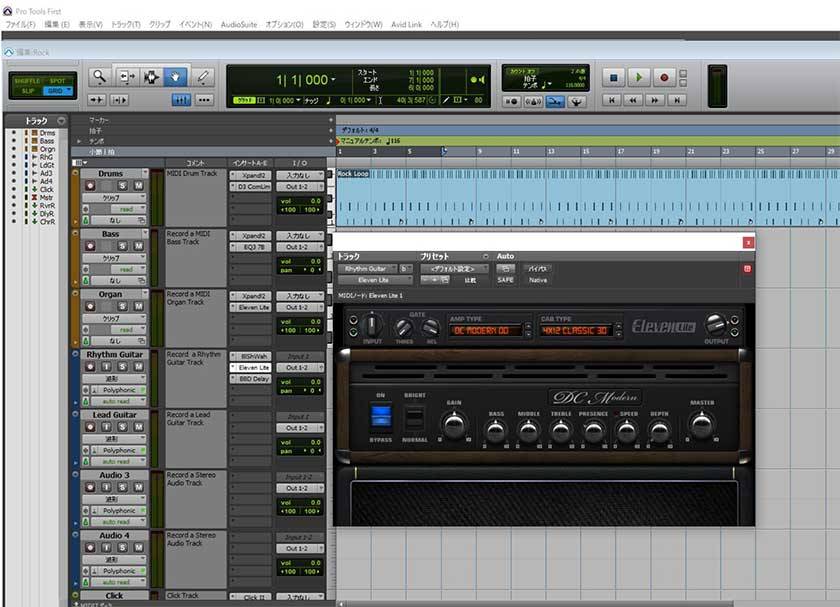Open the Window menu (ウィンドウ)
Image resolution: width=840 pixels, height=607 pixels.
[x=363, y=25]
